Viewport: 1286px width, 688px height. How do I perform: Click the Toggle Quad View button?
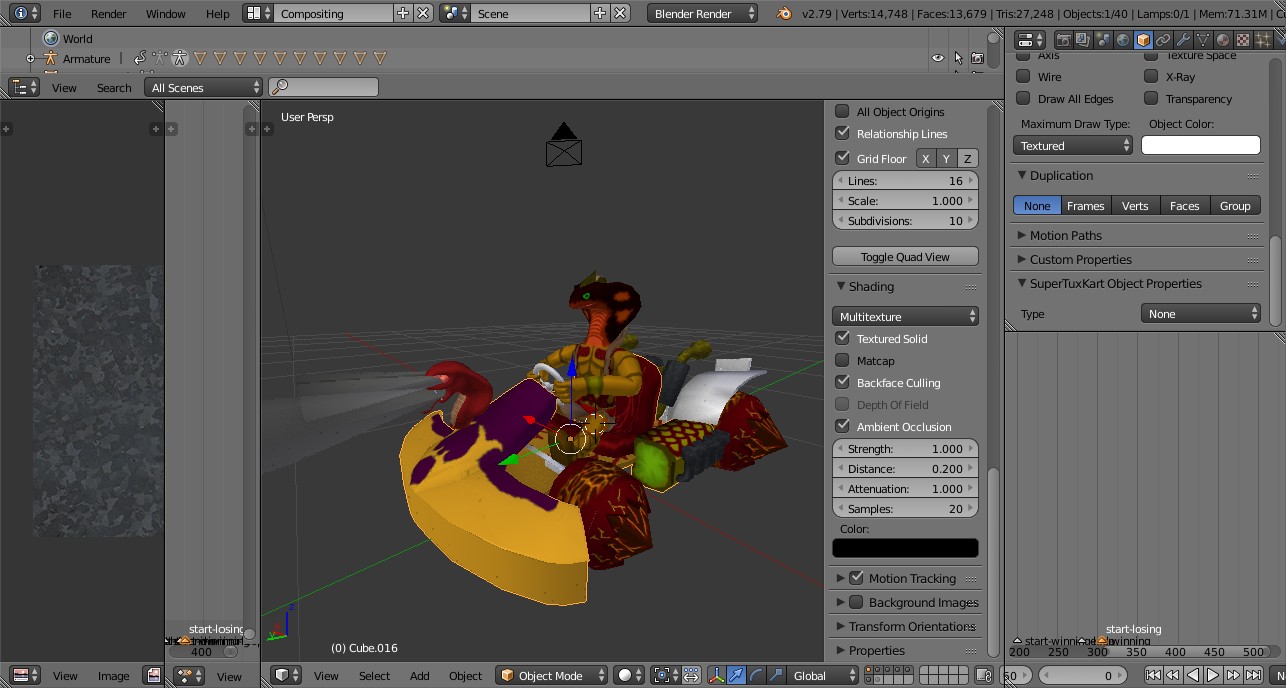905,257
